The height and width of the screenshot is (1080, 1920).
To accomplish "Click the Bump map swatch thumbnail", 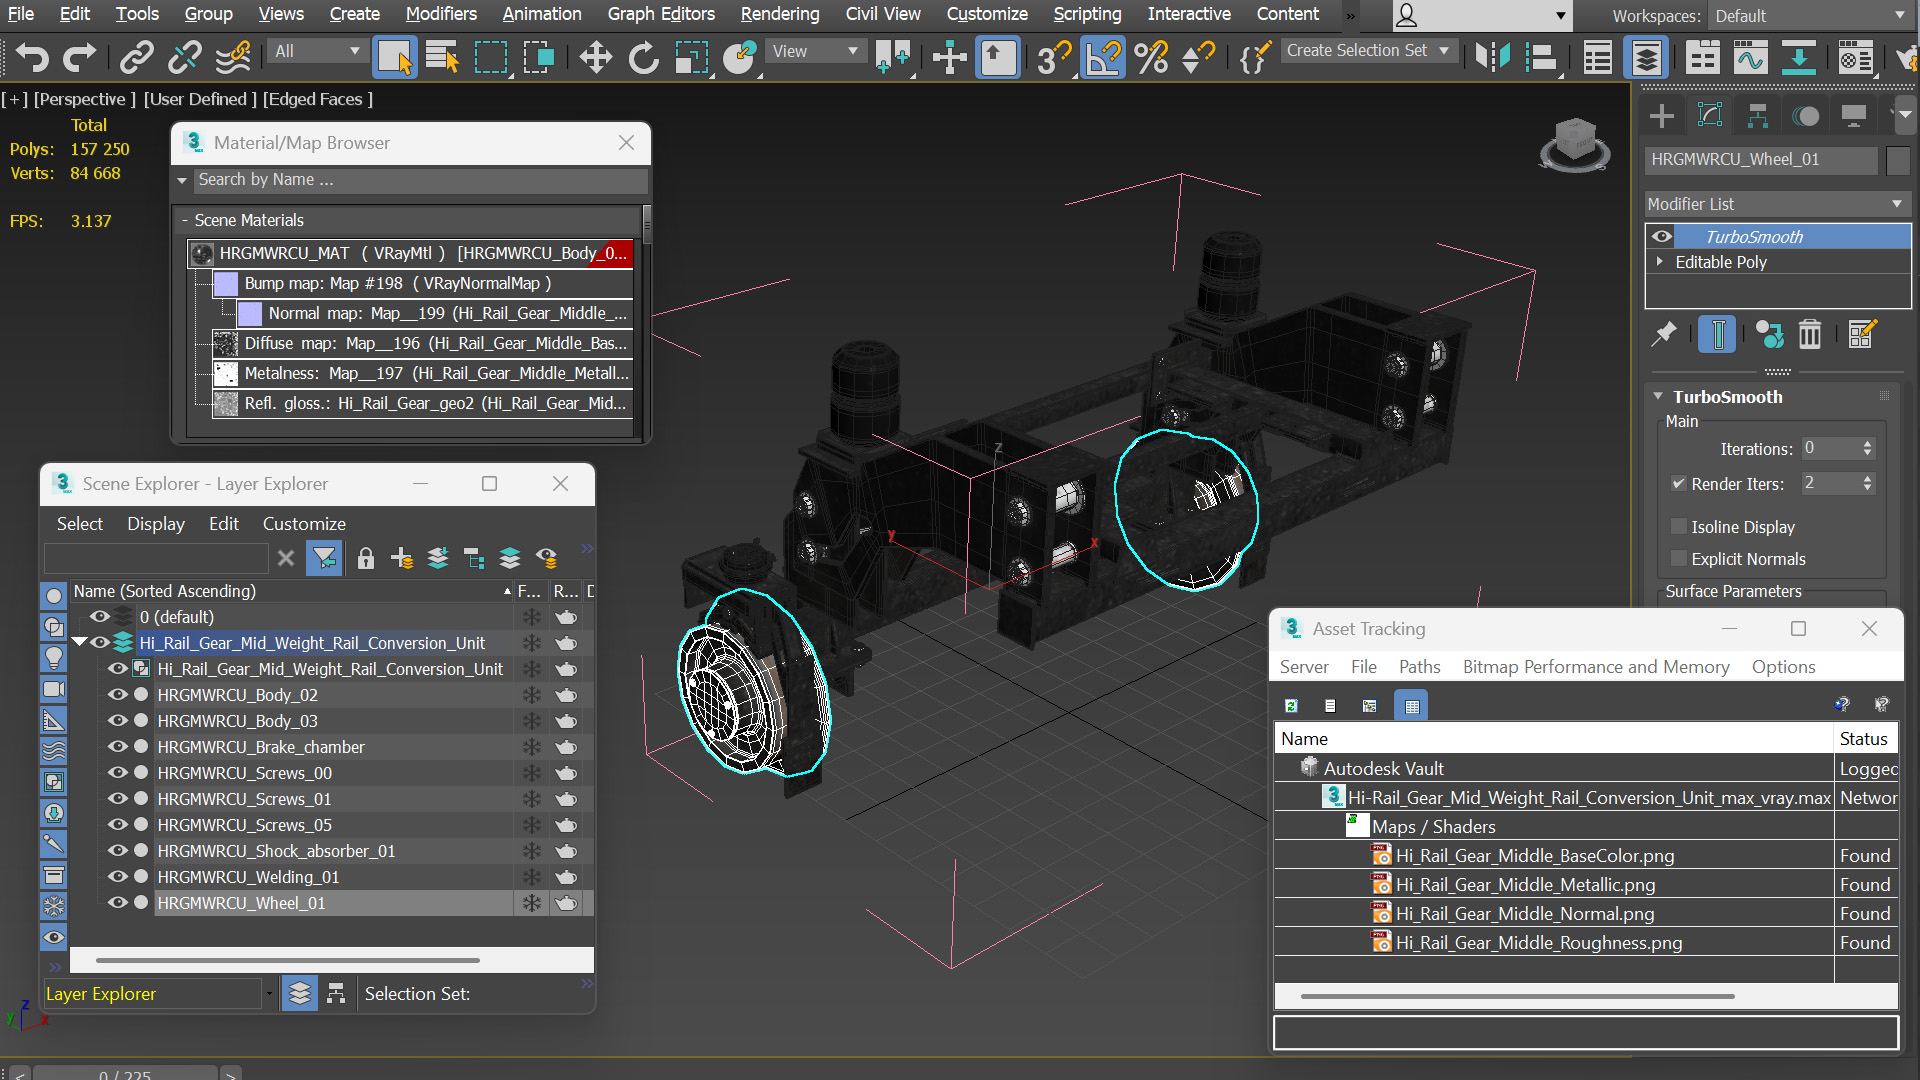I will (x=226, y=284).
